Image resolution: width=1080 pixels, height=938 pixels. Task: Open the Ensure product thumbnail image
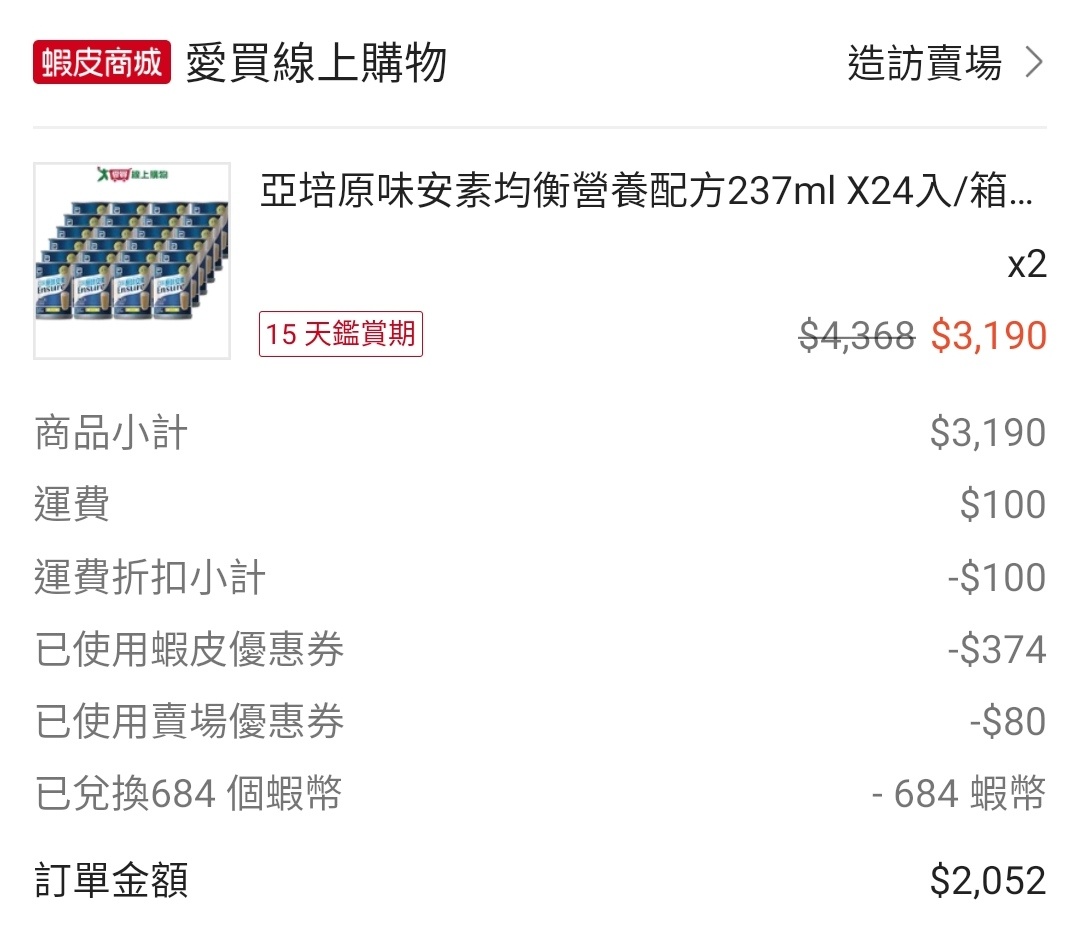click(x=132, y=260)
